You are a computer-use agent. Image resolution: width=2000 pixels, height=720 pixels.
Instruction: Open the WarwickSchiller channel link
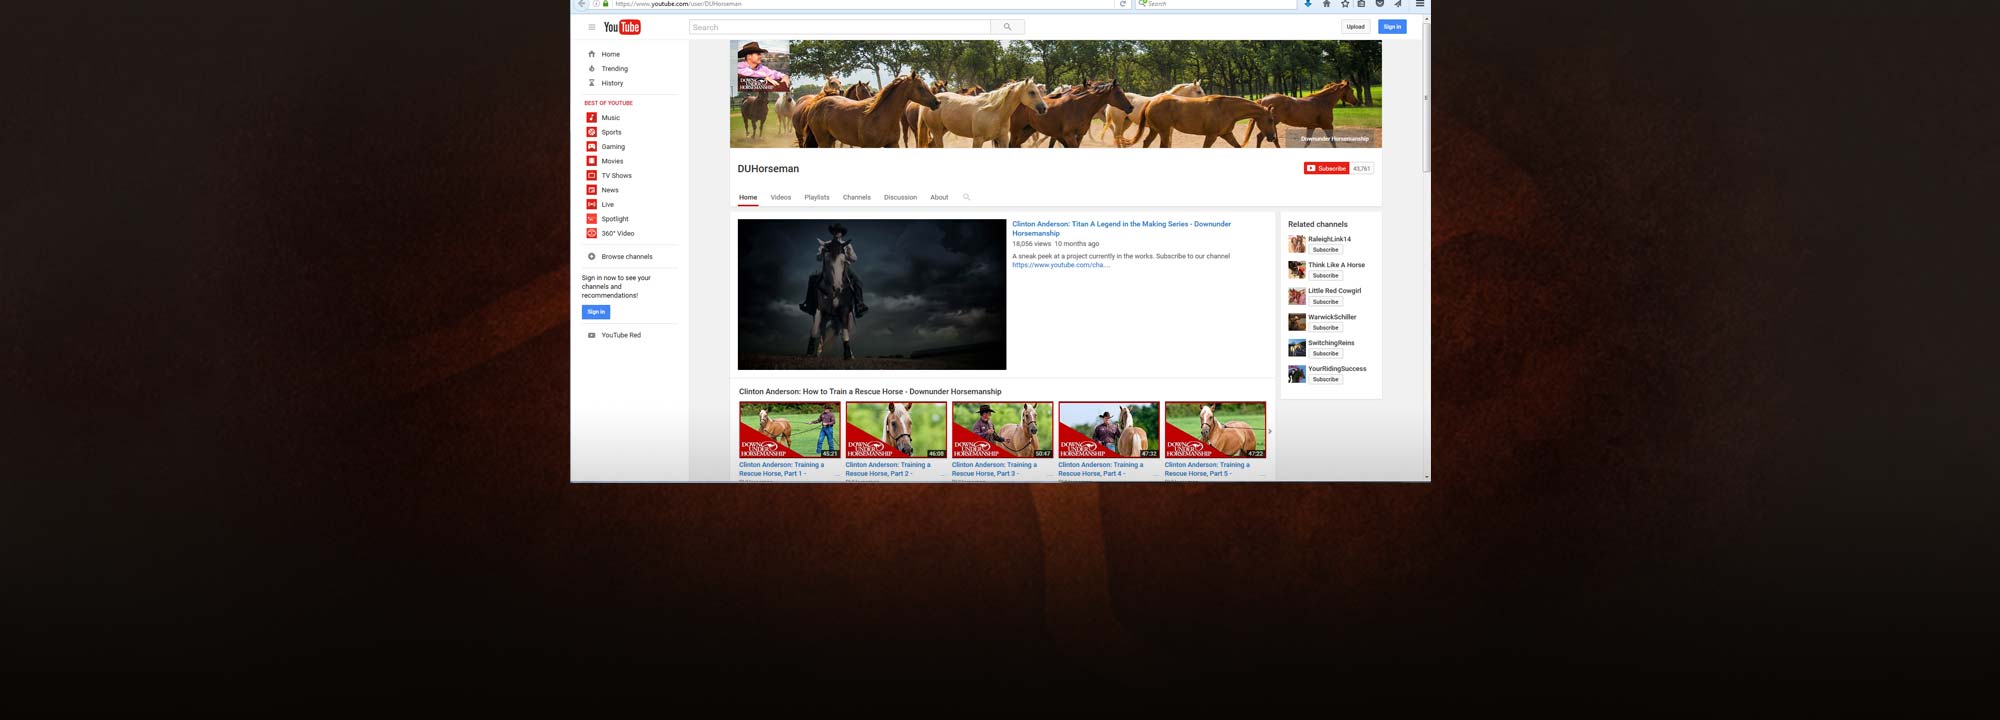pos(1332,317)
